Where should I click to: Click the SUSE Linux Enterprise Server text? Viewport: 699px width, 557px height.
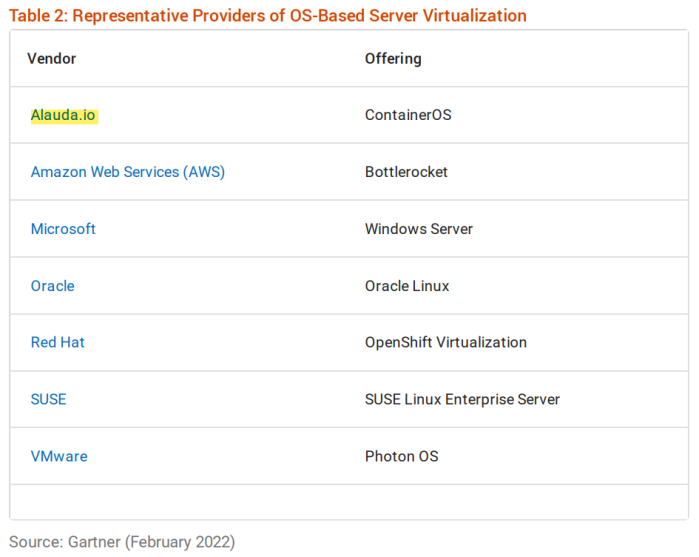[x=462, y=399]
